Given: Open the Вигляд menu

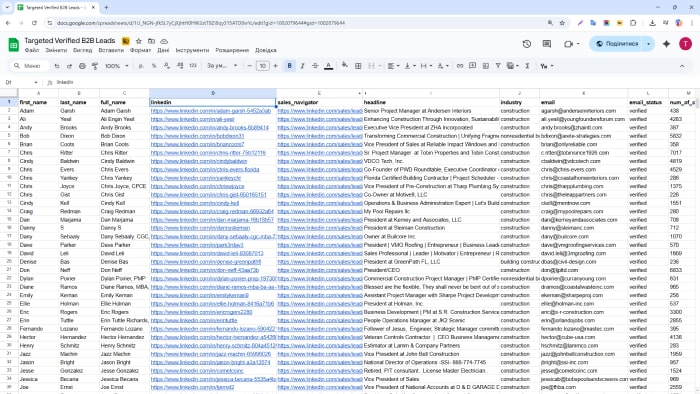Looking at the screenshot, I should tap(83, 50).
